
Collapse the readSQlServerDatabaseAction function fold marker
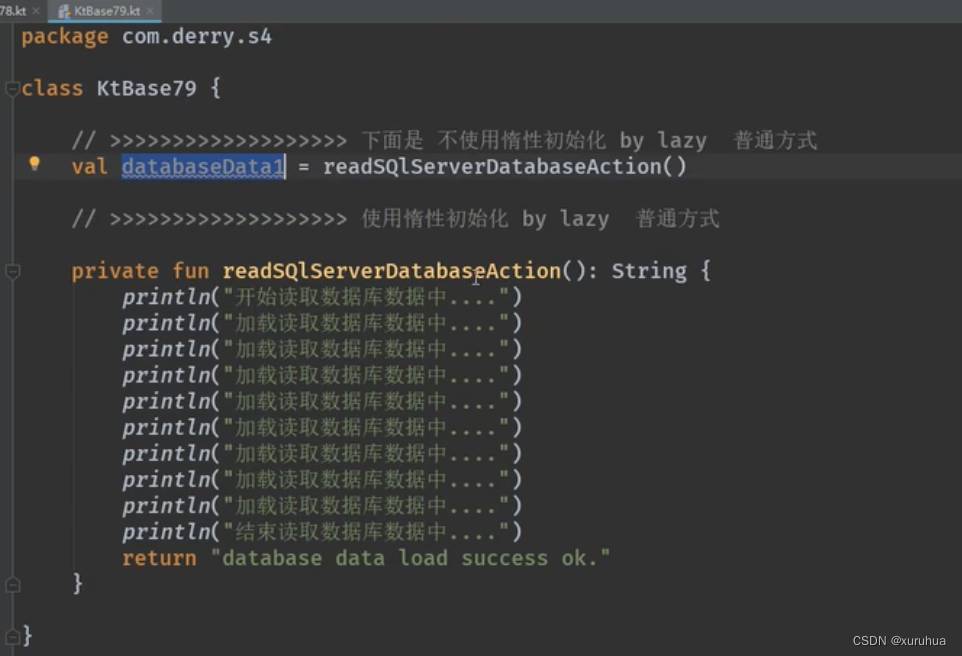pyautogui.click(x=12, y=271)
